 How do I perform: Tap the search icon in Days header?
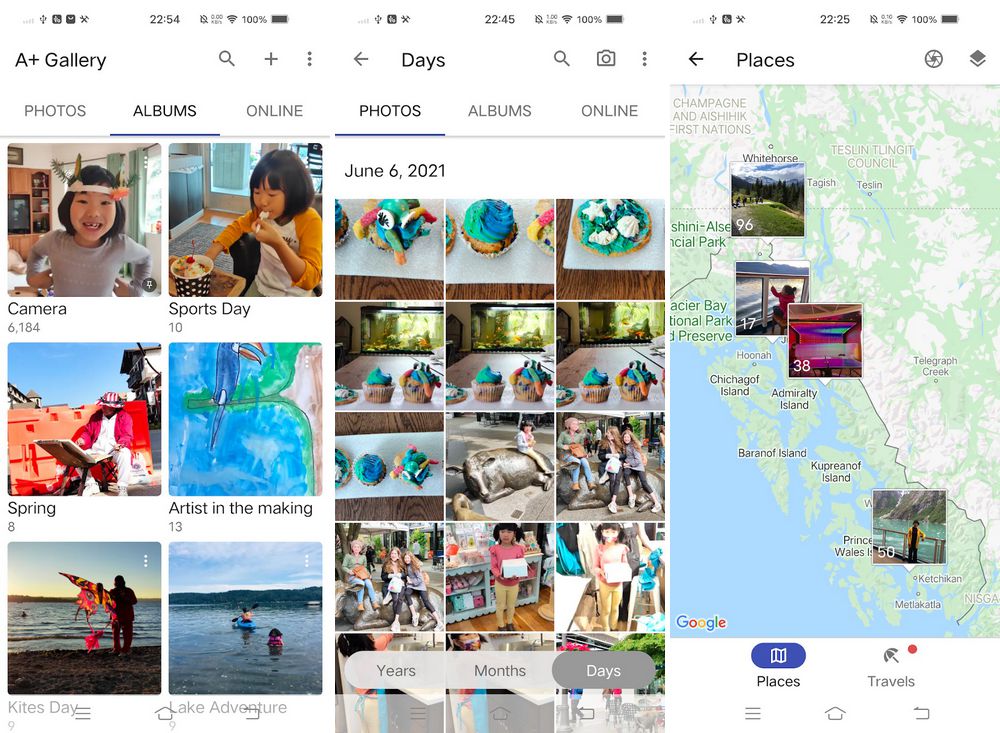pos(562,59)
